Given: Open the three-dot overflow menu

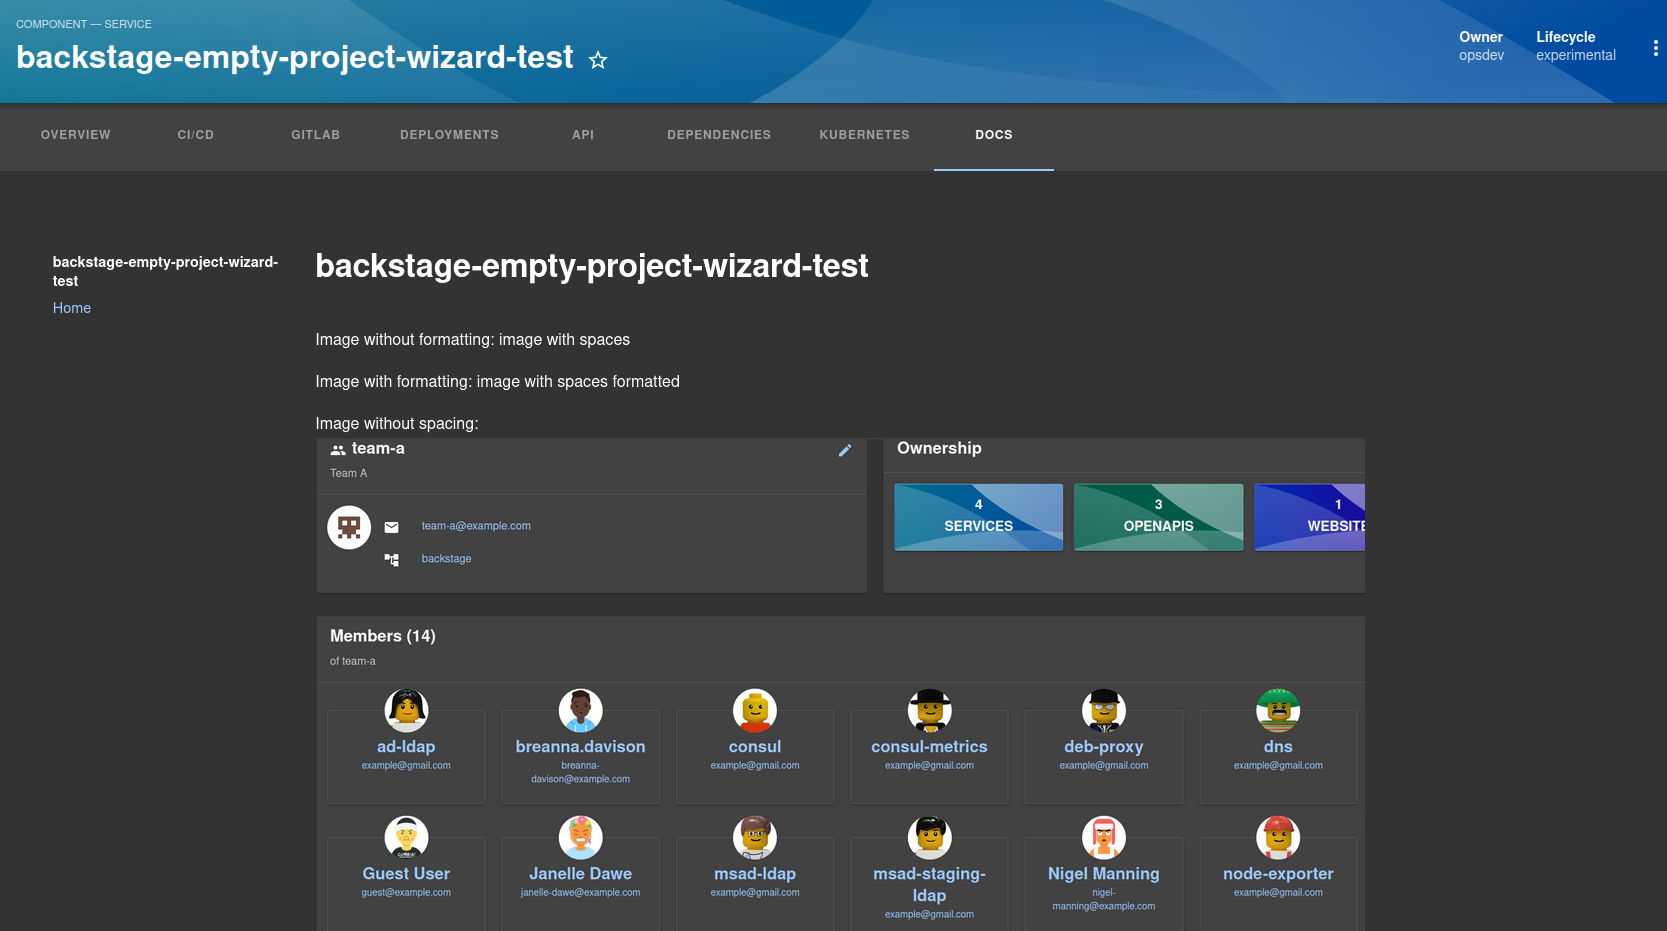Looking at the screenshot, I should [x=1655, y=47].
